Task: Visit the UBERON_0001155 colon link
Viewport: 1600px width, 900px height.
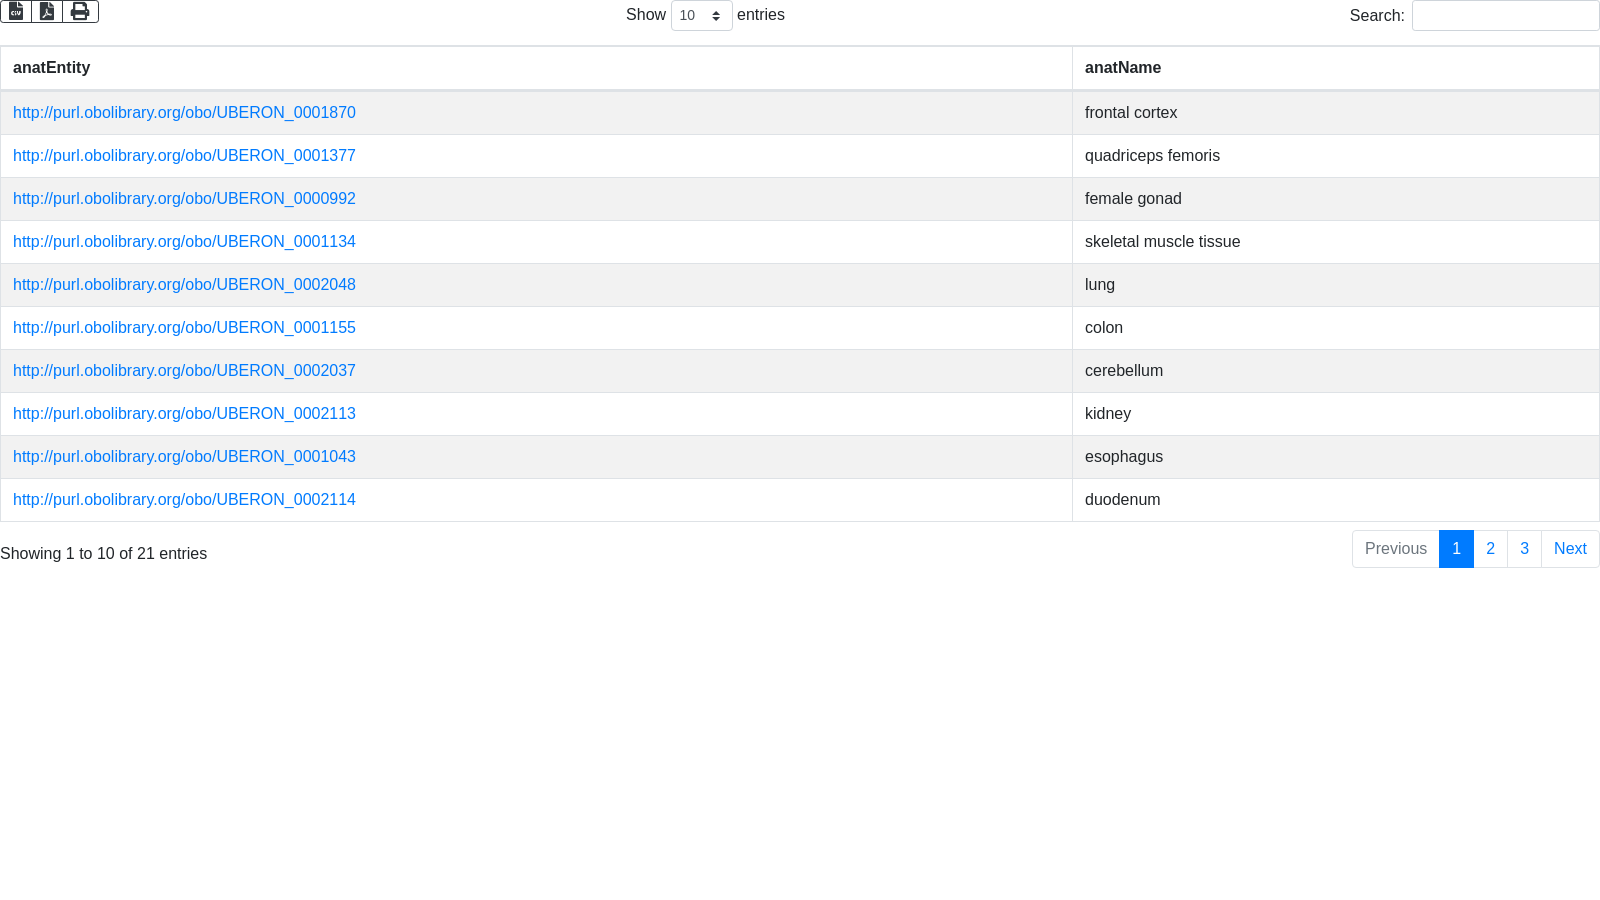Action: pyautogui.click(x=184, y=328)
